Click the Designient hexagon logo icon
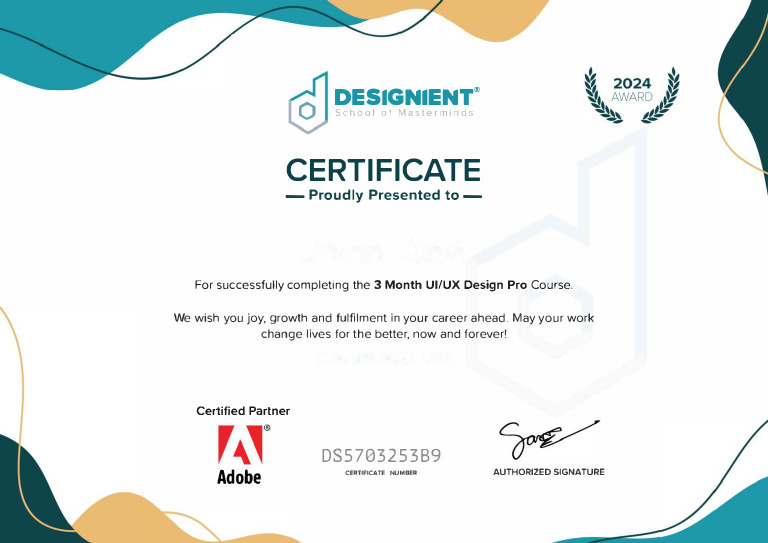This screenshot has width=768, height=543. [308, 103]
